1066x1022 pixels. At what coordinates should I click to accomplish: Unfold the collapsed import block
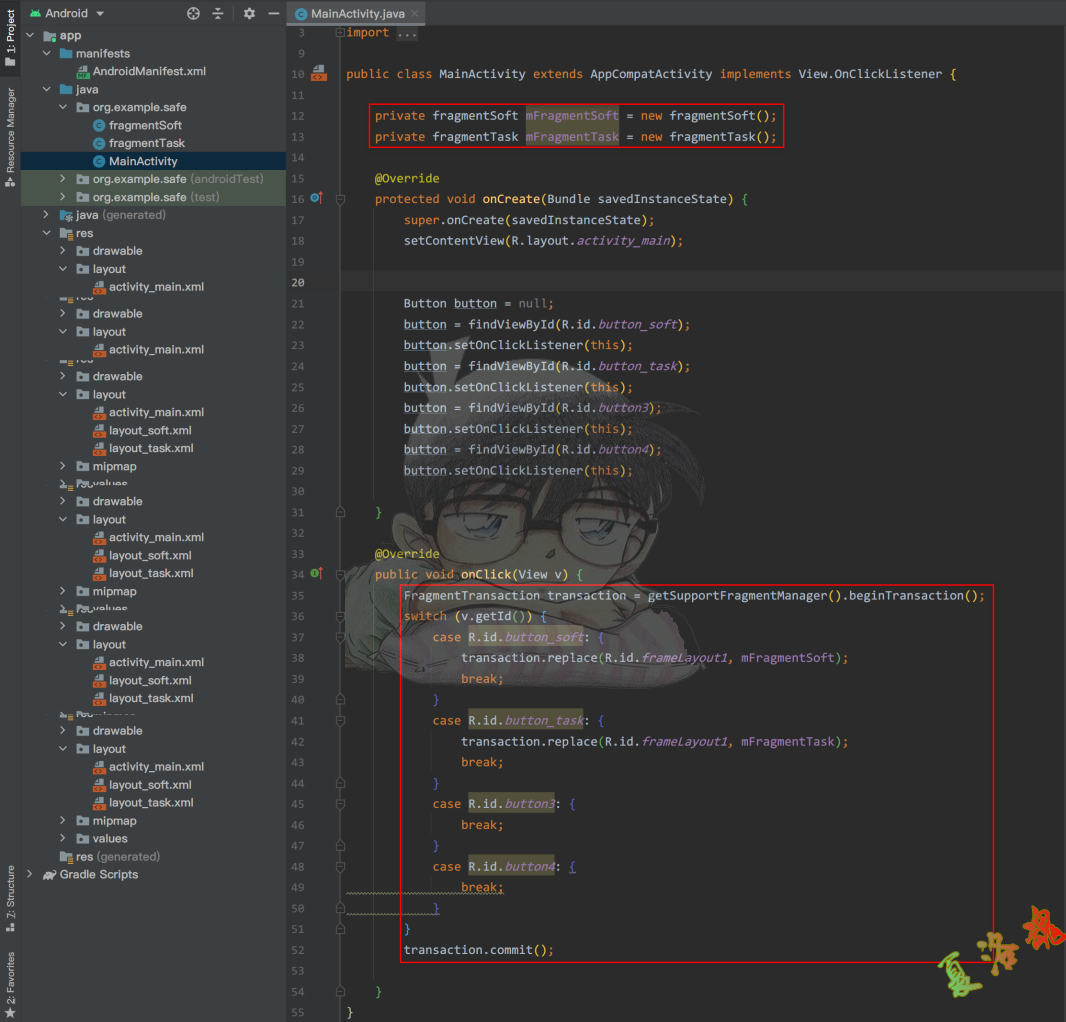(340, 33)
